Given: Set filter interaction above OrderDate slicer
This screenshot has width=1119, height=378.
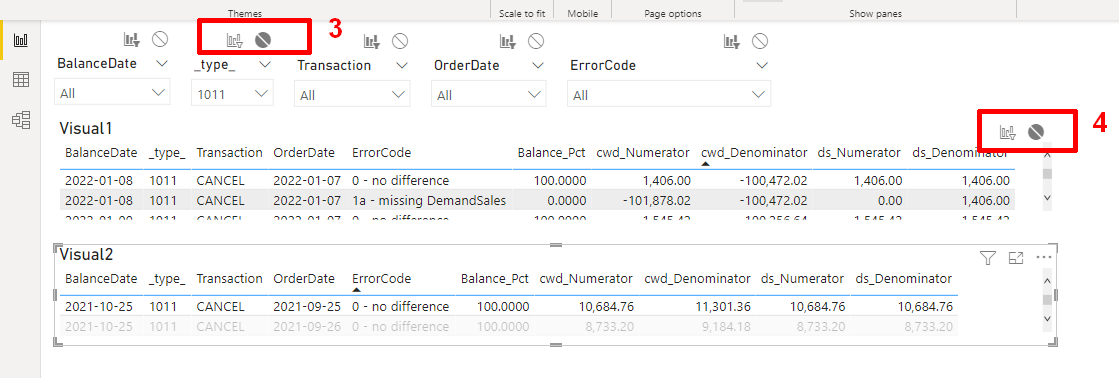Looking at the screenshot, I should point(507,41).
